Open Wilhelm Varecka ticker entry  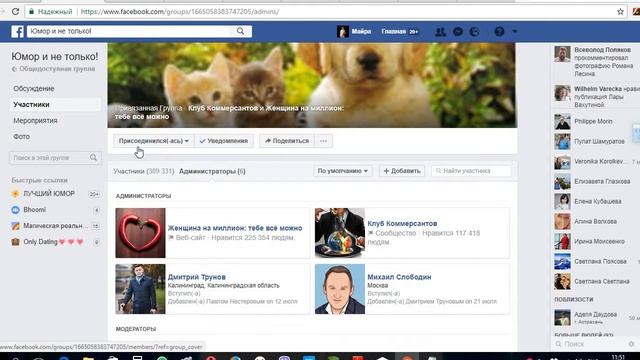pyautogui.click(x=596, y=96)
